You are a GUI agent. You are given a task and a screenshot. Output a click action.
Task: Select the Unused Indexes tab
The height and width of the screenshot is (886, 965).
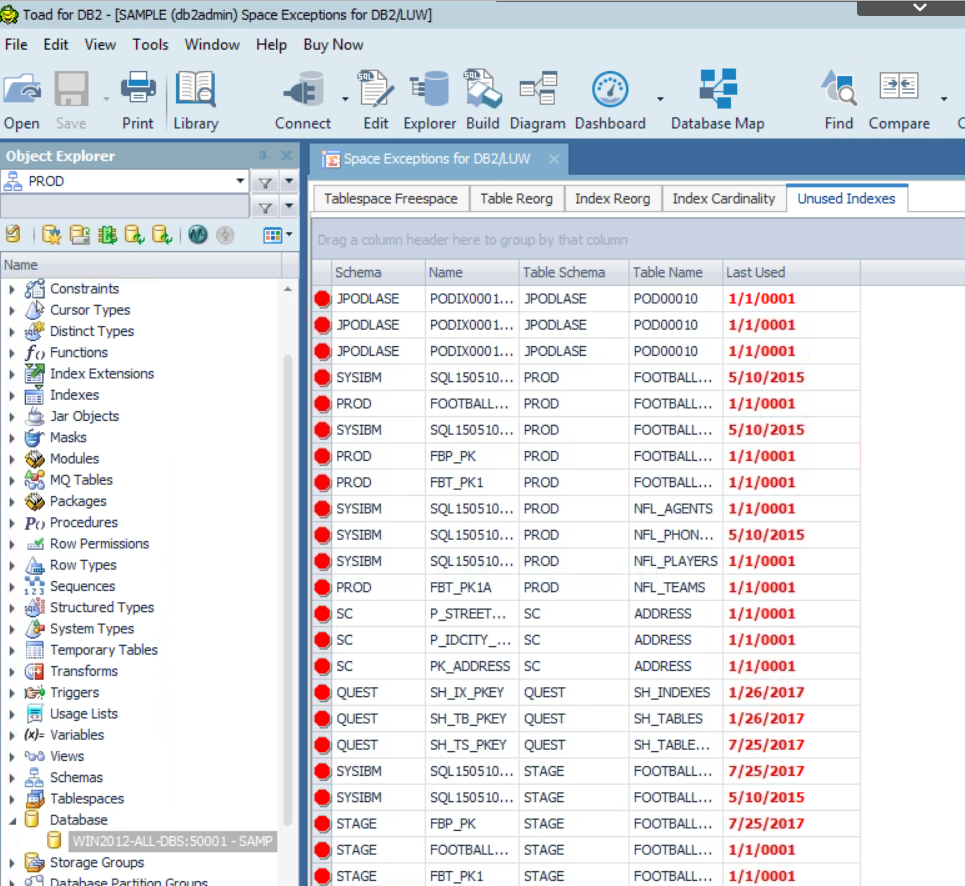[846, 199]
